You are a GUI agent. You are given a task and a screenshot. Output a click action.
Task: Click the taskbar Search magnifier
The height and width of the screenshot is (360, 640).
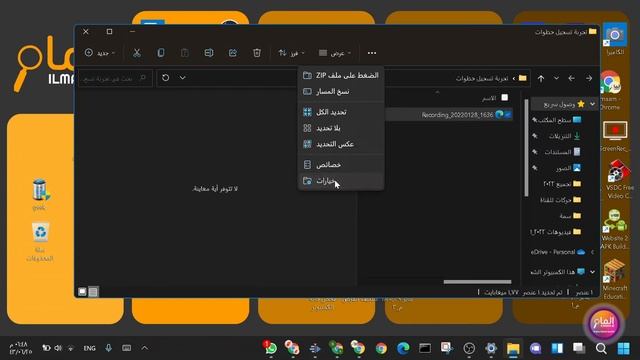(x=601, y=349)
